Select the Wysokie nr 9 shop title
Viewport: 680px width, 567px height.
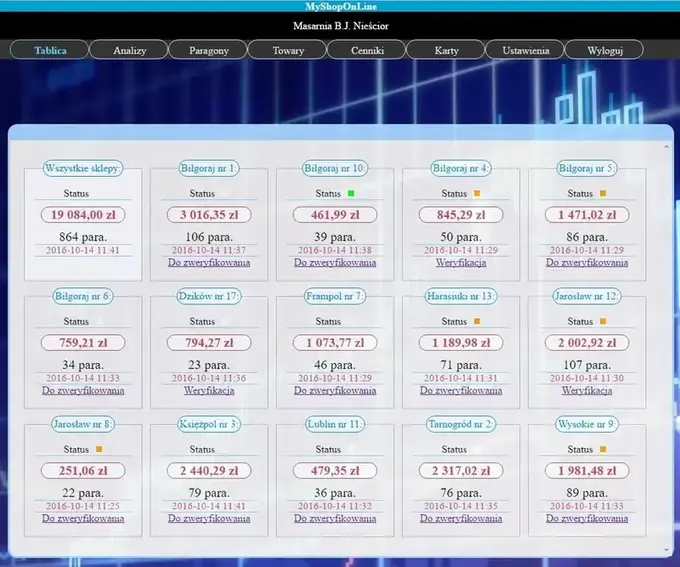[587, 424]
